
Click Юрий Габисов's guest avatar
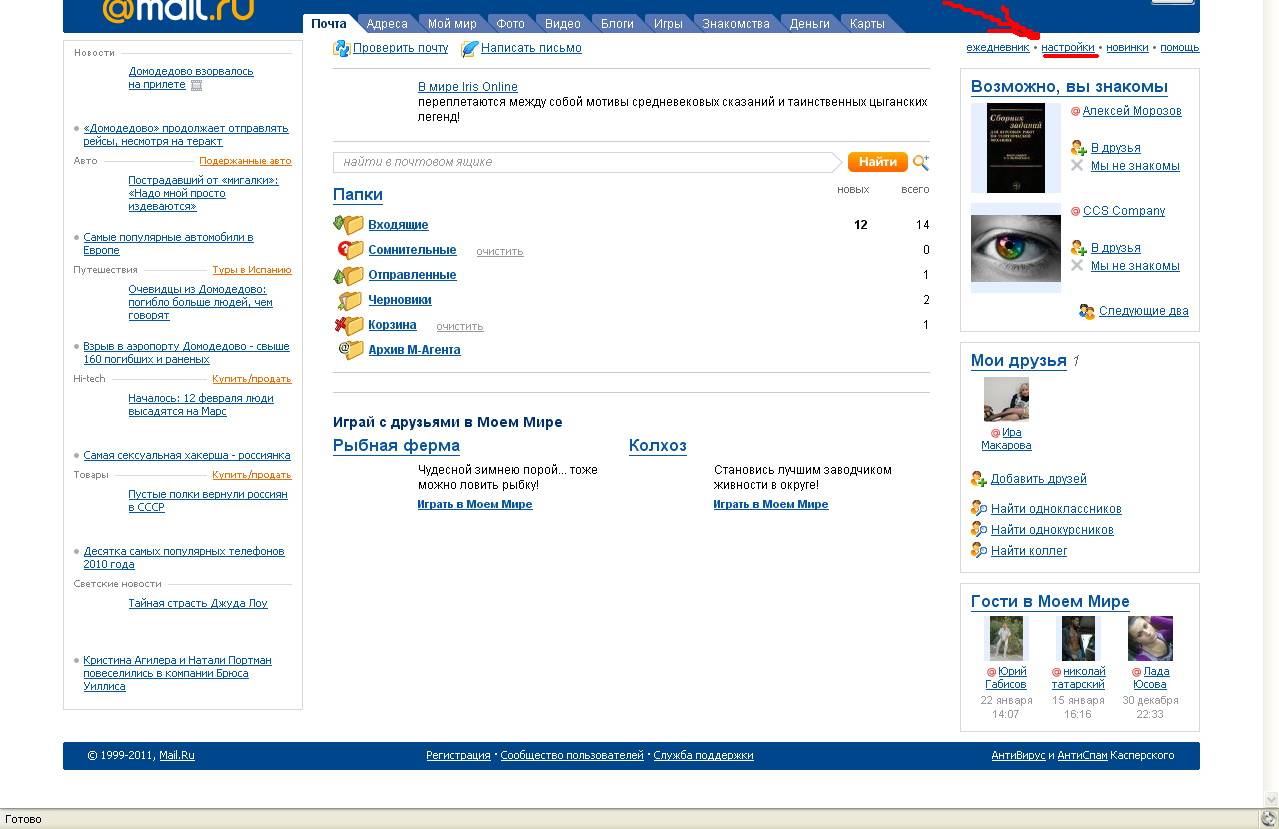1006,639
